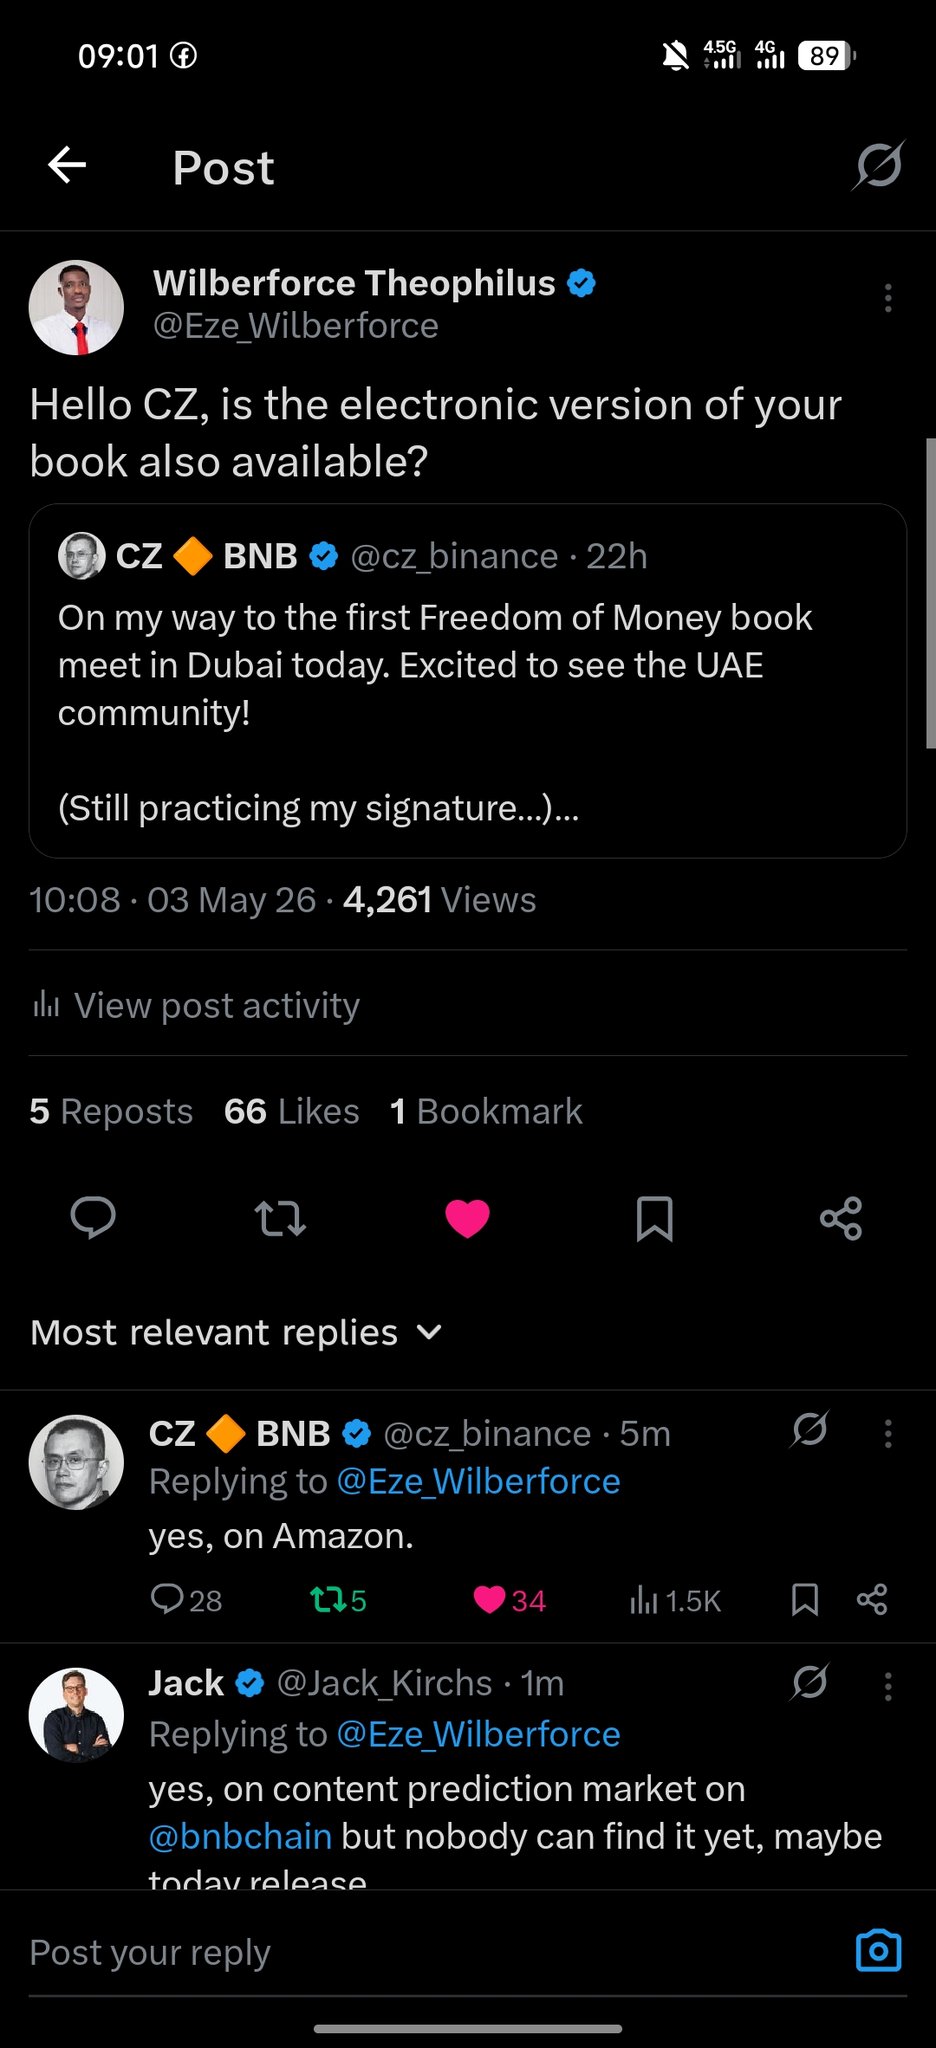Unlike the main post with pink heart
936x2048 pixels.
[467, 1218]
